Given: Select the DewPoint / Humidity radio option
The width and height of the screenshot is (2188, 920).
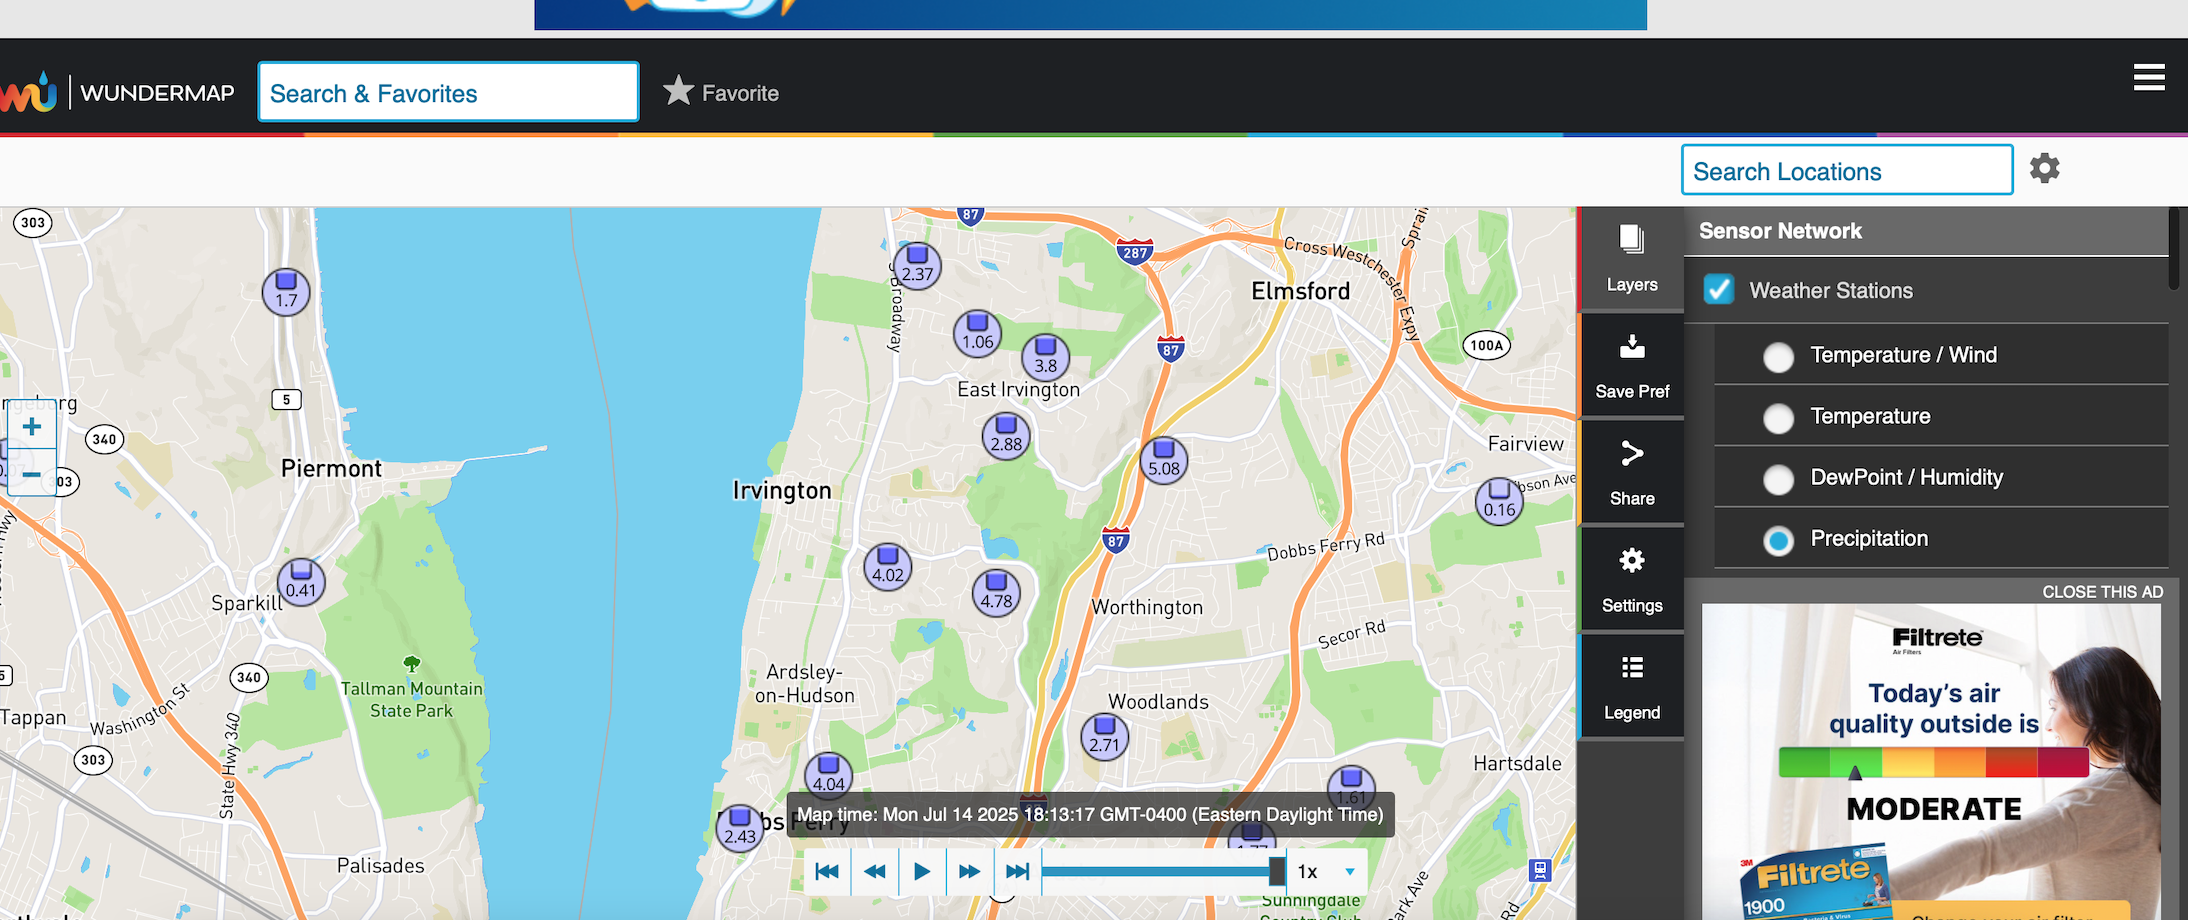Looking at the screenshot, I should click(x=1778, y=479).
